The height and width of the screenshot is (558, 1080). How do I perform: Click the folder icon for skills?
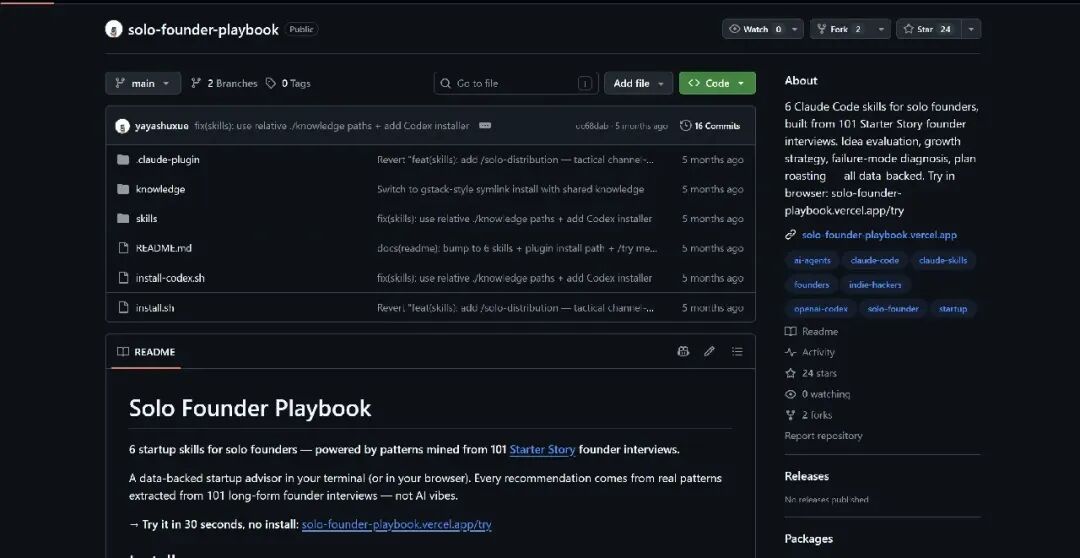point(123,219)
